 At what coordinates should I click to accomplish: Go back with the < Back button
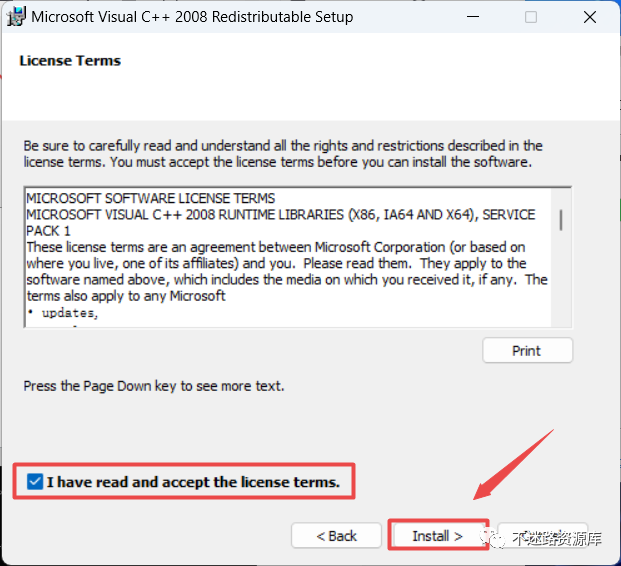tap(336, 536)
